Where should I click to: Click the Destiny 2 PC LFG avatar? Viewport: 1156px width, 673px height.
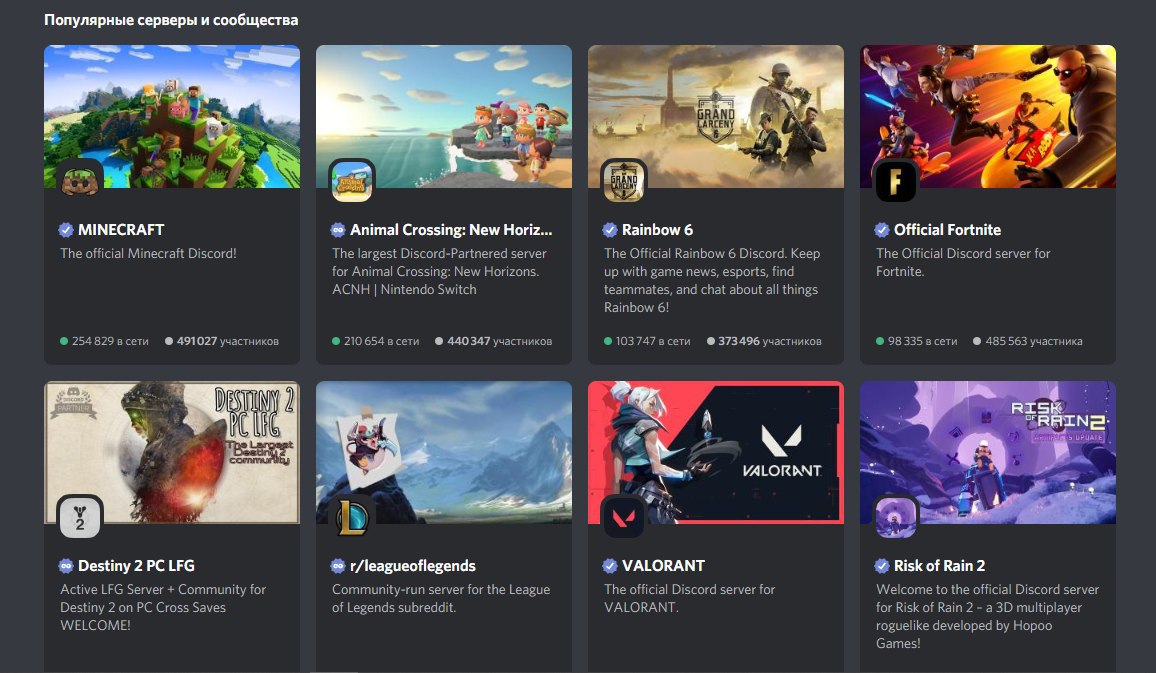[x=80, y=517]
